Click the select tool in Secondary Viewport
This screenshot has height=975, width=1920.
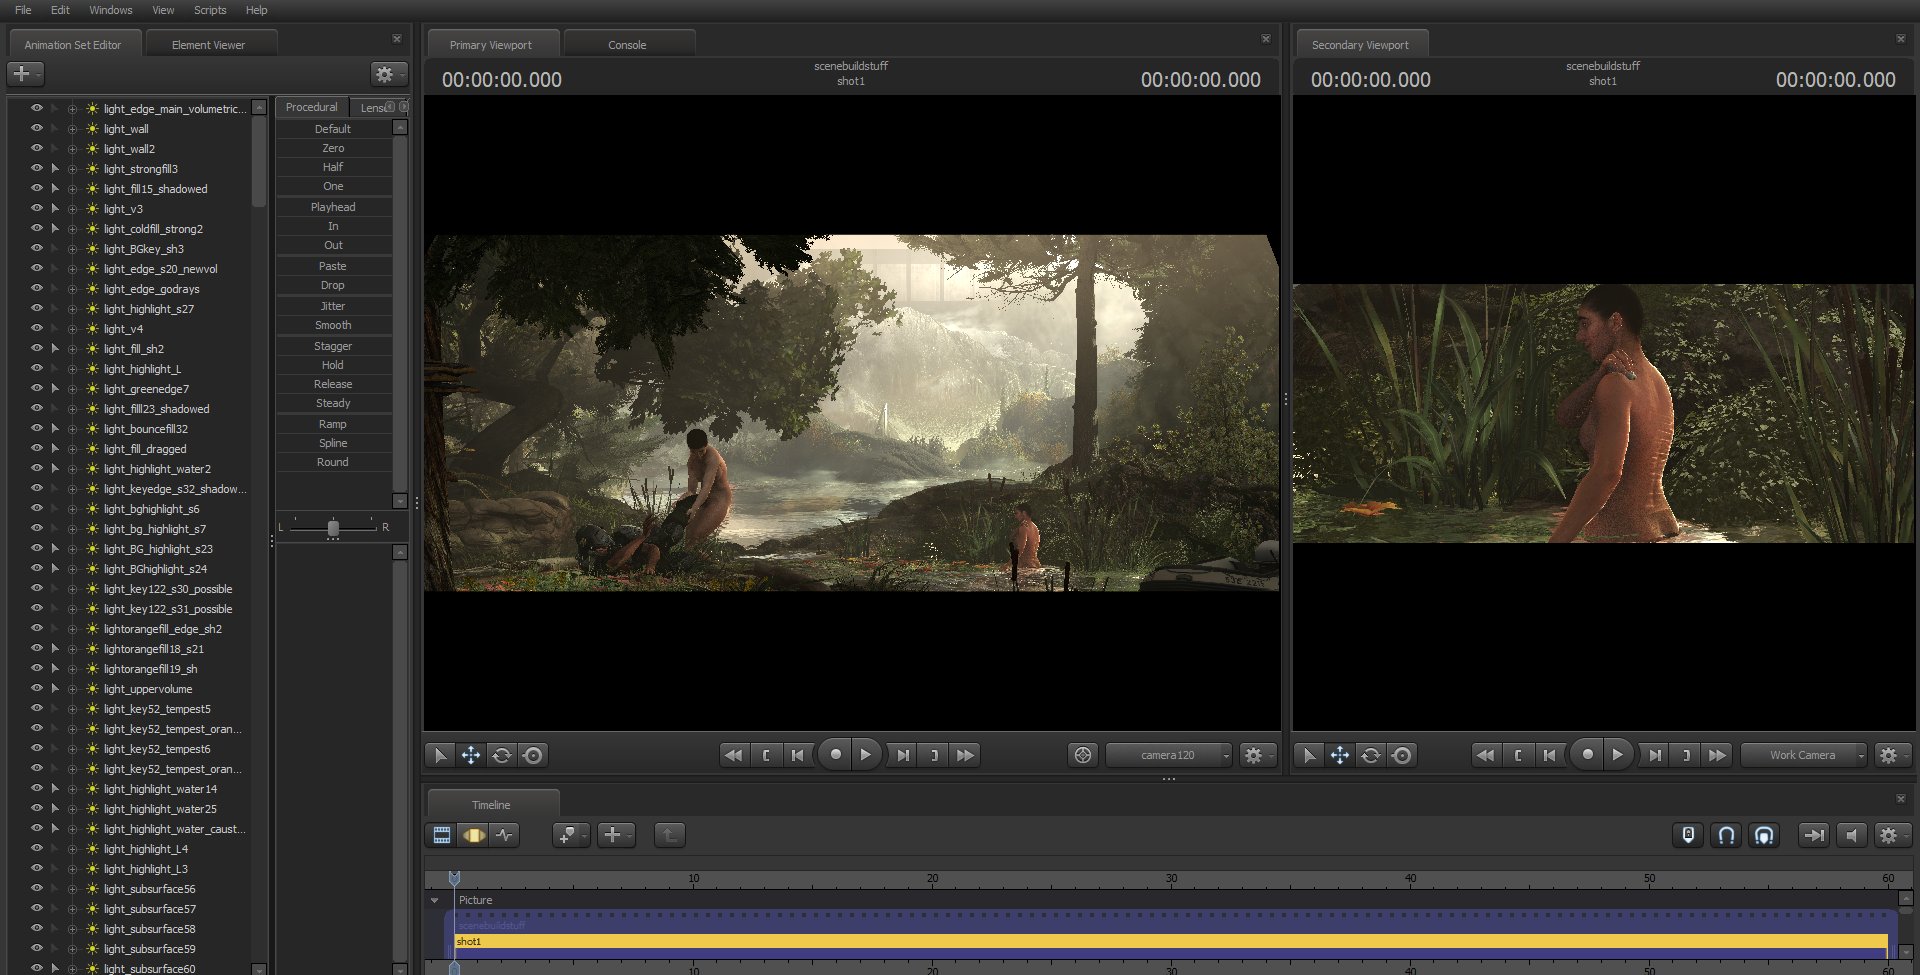1309,755
